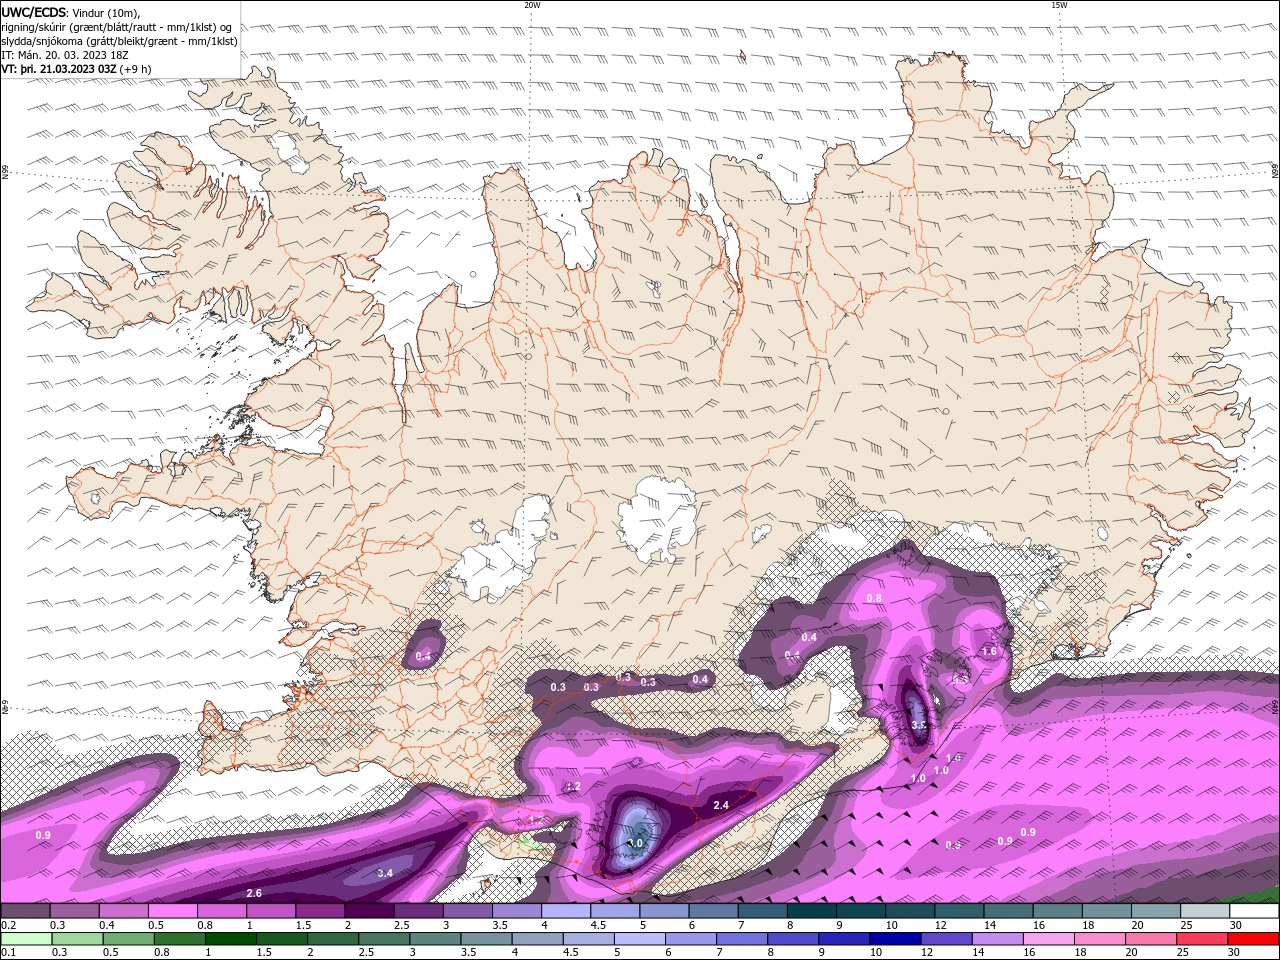Click the 'IT: Mán. 20. 03. 2023 18Z' line
This screenshot has width=1280, height=960.
[65, 55]
